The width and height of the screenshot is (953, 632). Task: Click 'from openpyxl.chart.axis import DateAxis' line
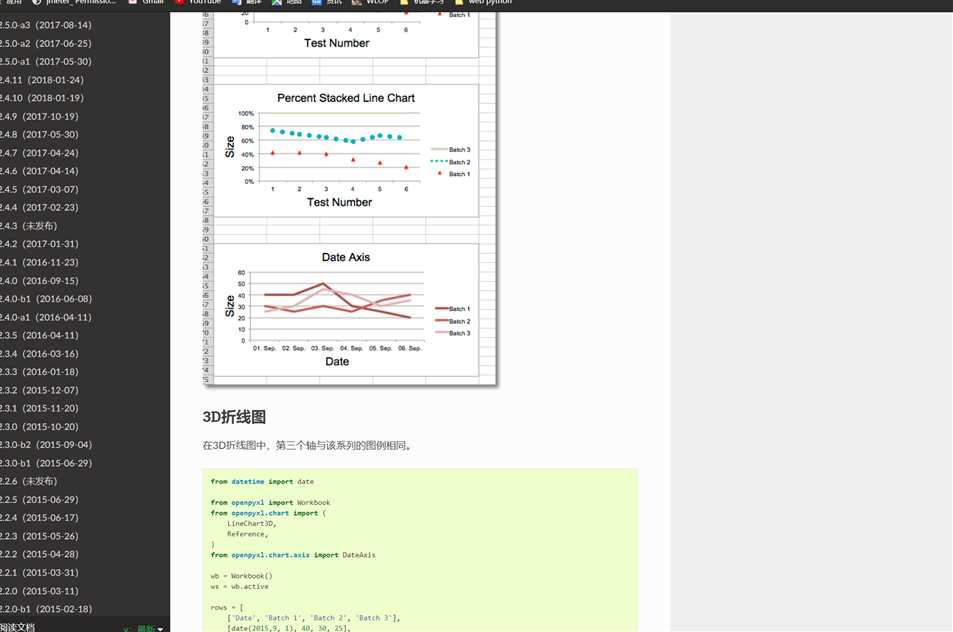click(293, 555)
